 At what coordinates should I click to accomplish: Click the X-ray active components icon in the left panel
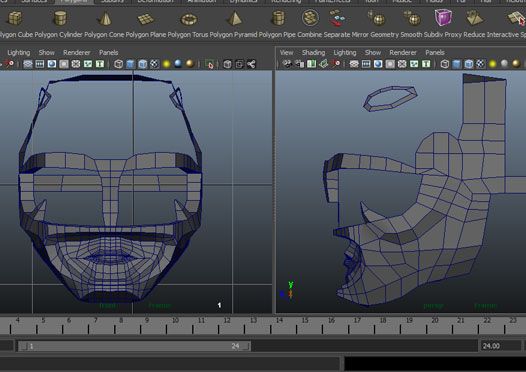pyautogui.click(x=239, y=64)
